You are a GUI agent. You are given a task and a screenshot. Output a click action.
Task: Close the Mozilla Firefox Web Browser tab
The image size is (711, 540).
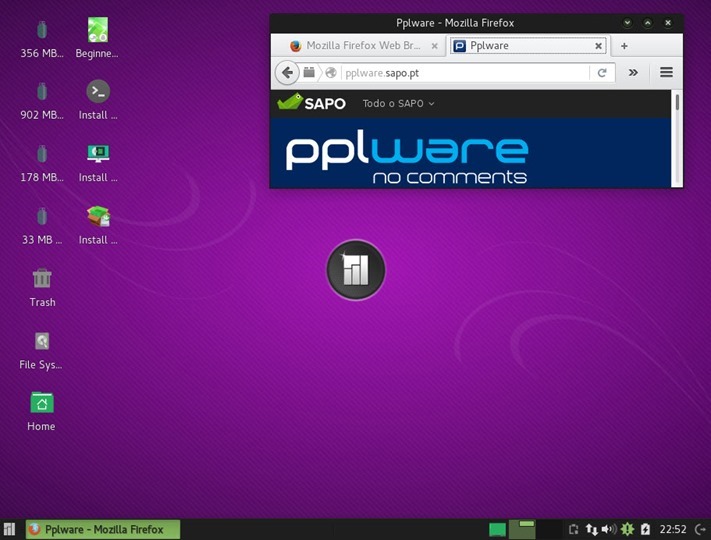point(434,46)
